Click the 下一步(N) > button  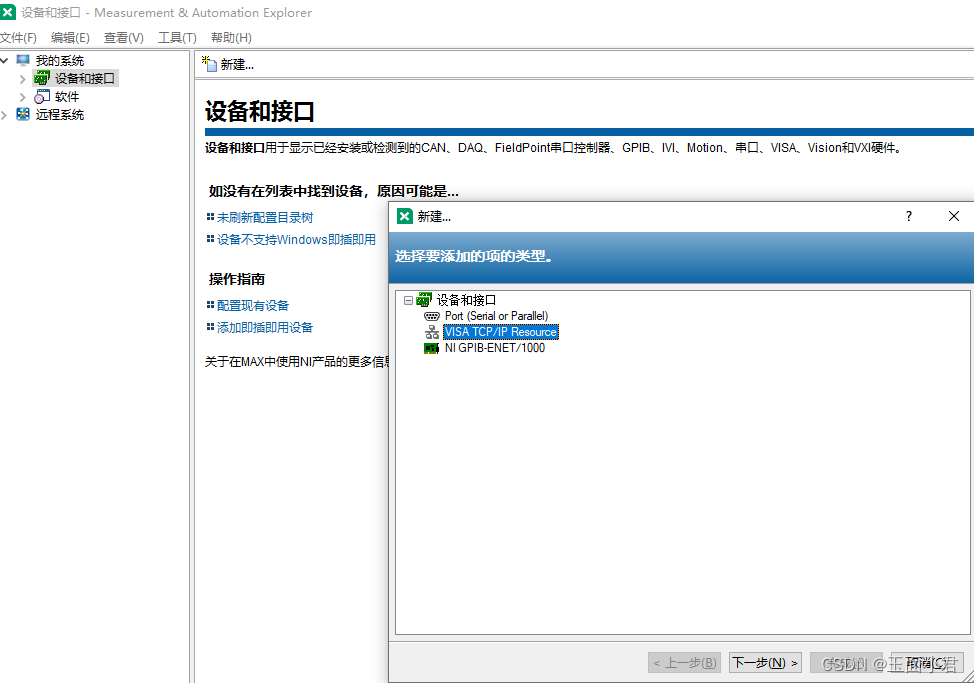click(x=765, y=663)
